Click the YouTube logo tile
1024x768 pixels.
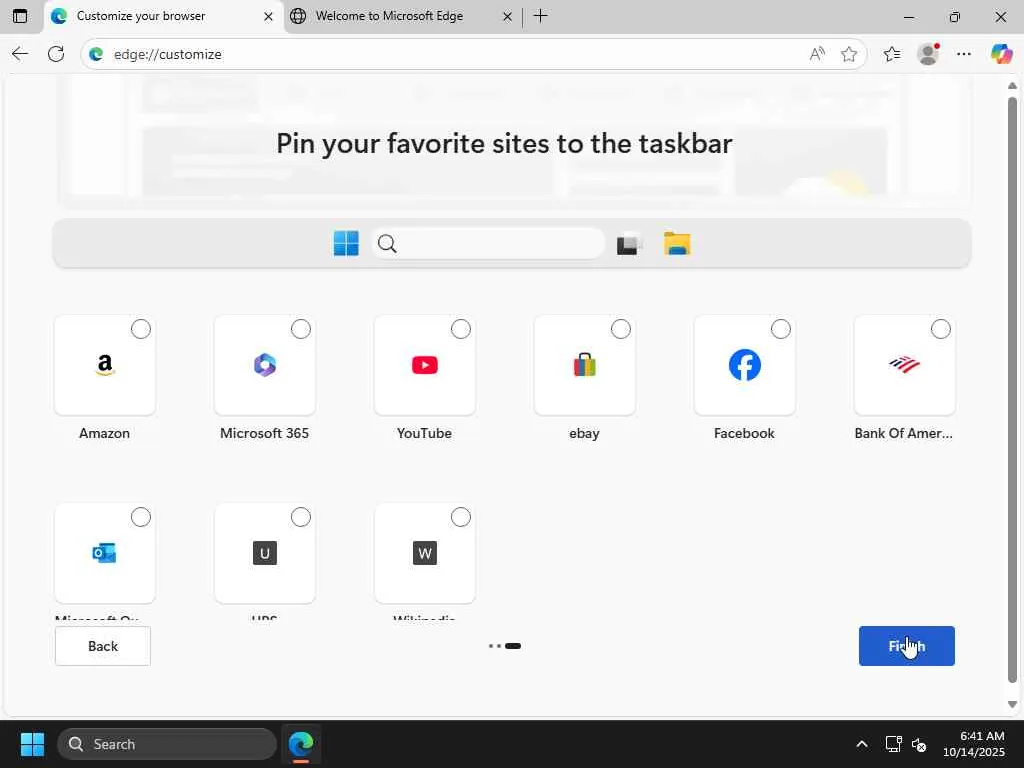[424, 365]
